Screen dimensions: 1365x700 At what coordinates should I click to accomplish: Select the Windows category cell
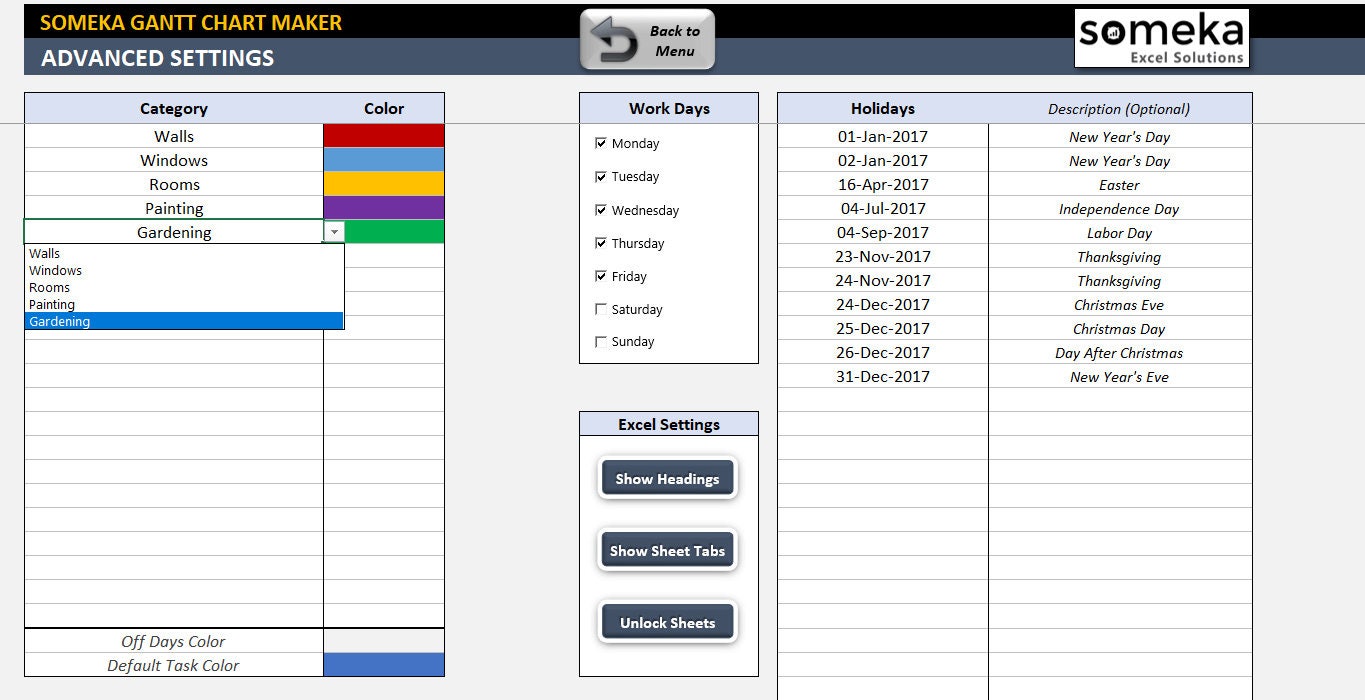click(x=174, y=160)
